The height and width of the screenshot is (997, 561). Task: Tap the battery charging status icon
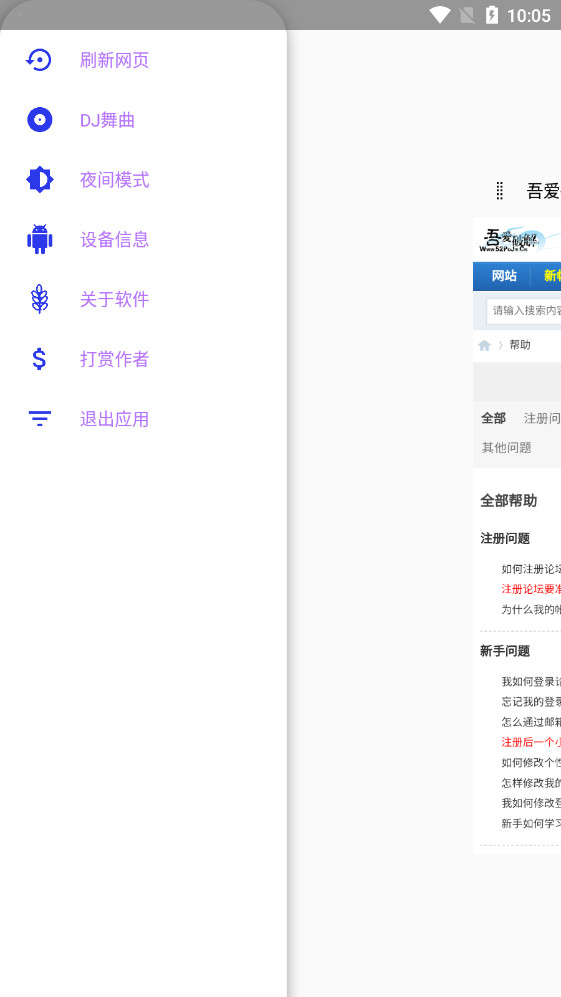point(492,15)
